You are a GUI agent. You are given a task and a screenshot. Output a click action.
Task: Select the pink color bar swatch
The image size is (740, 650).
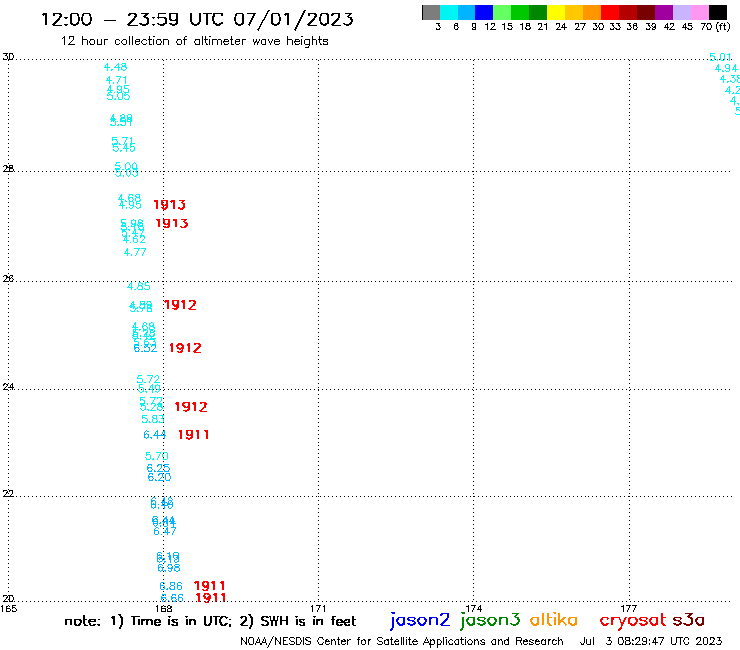coord(699,12)
